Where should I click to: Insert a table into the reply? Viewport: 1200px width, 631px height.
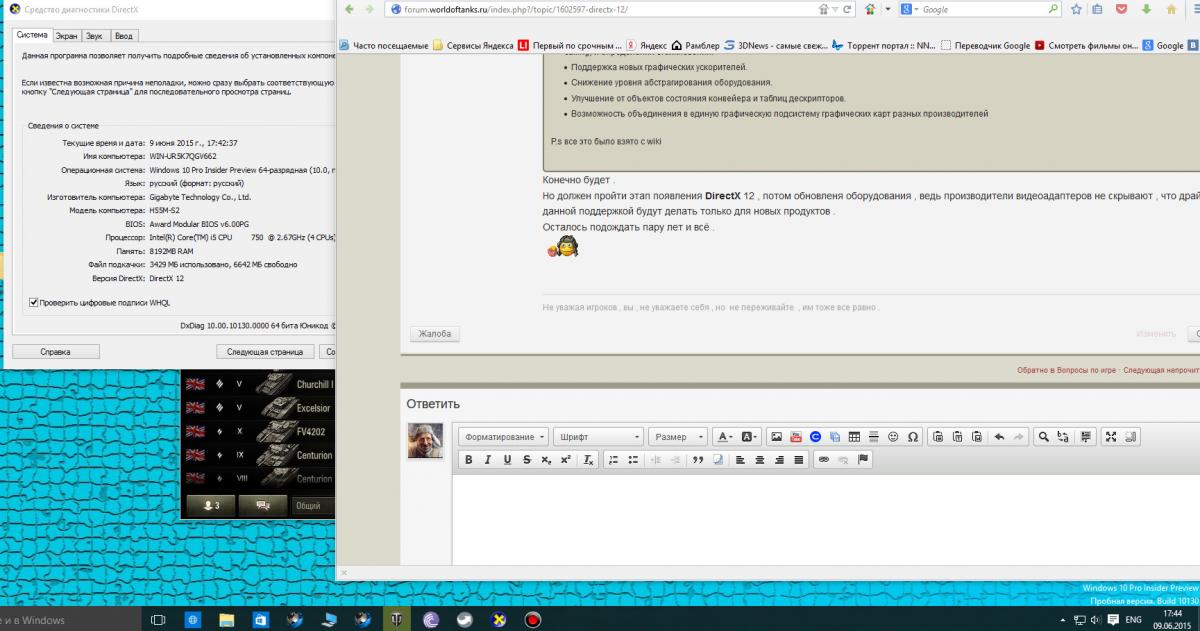click(854, 437)
